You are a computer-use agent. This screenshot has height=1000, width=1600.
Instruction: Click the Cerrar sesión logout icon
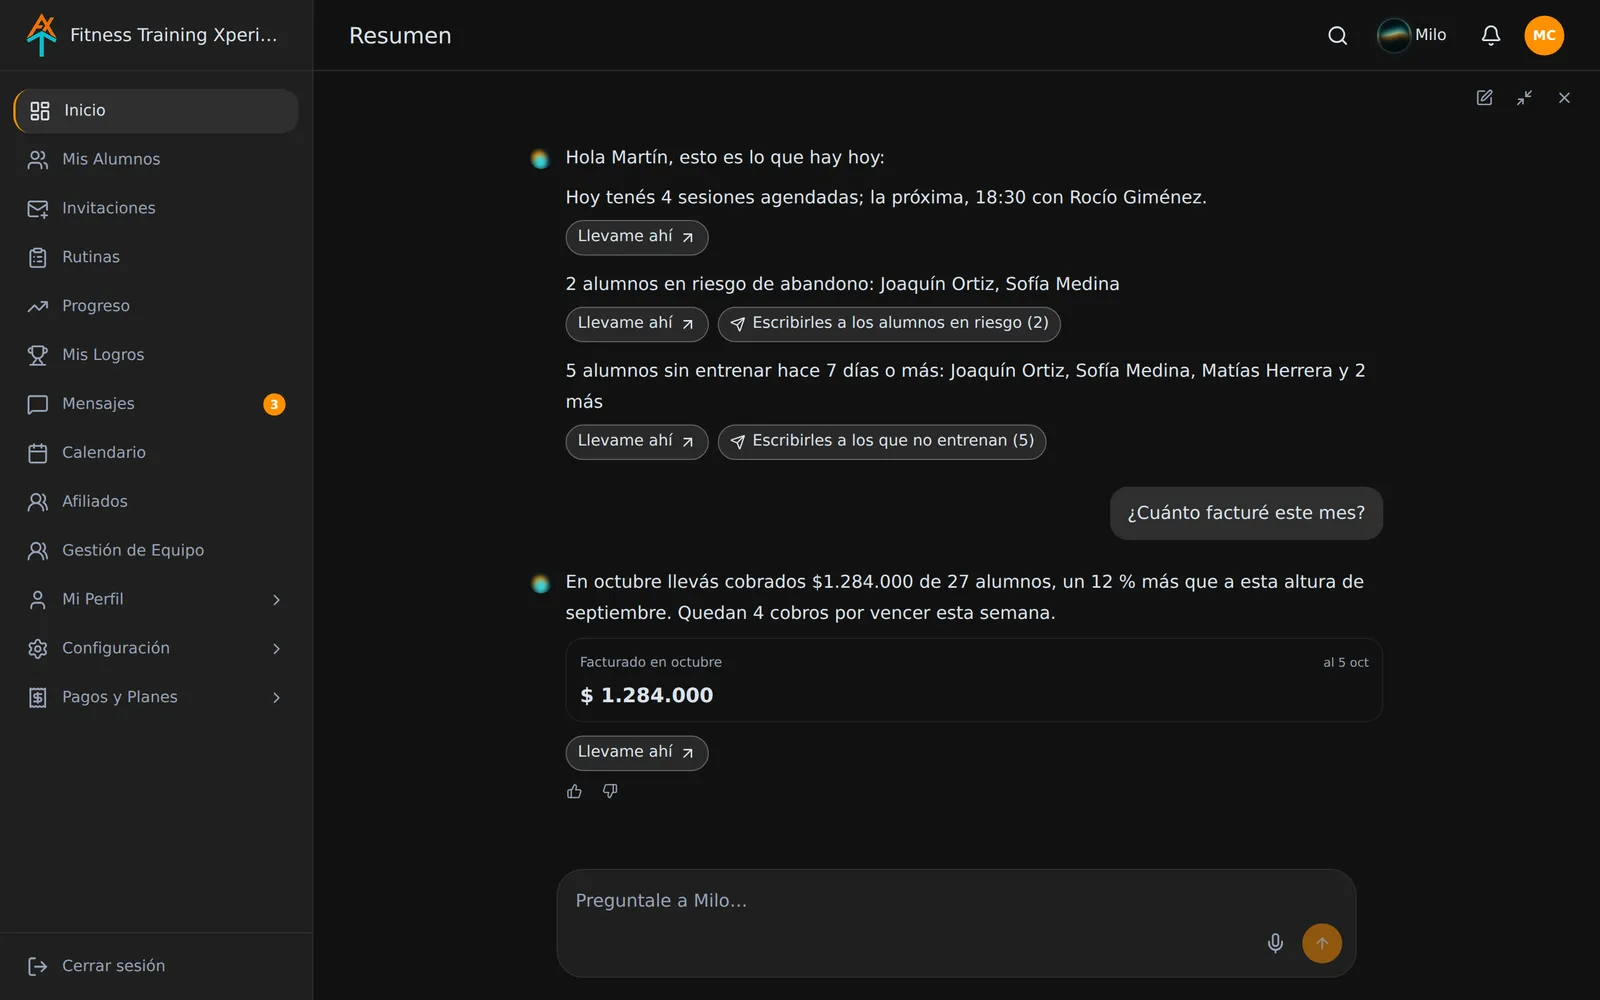(38, 966)
